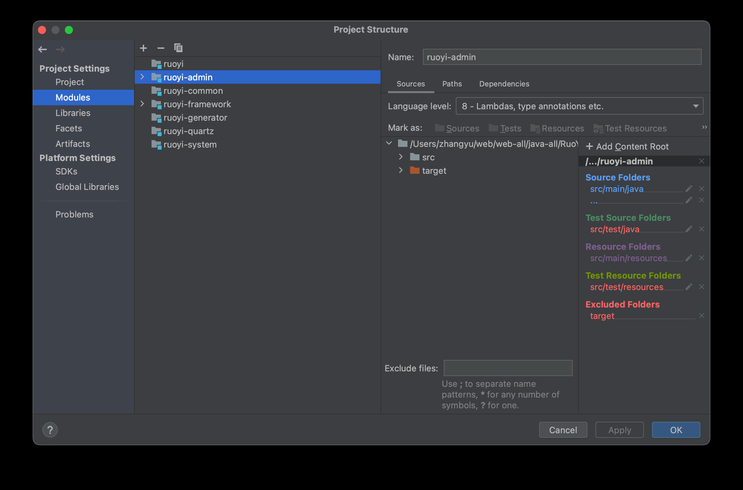This screenshot has width=743, height=490.
Task: Click the src/test/resources folder link
Action: point(626,287)
